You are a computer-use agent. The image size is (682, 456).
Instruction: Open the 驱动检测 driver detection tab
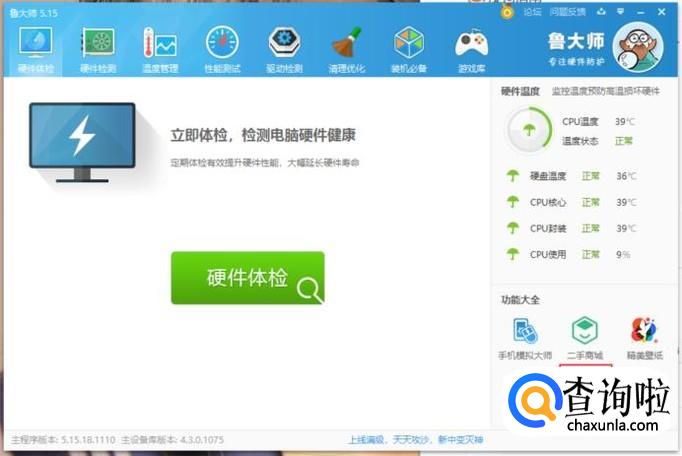[284, 50]
